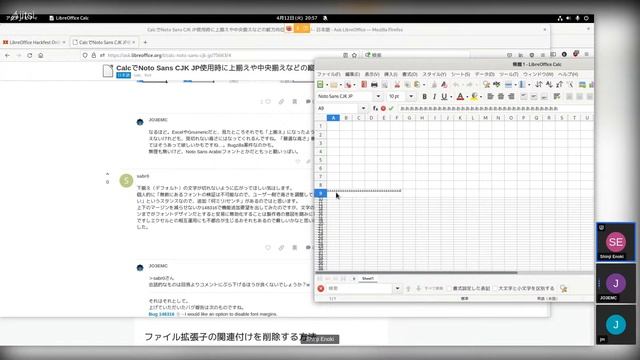Screen dimensions: 640x360
Task: Click the Align Right icon
Action: point(511,97)
